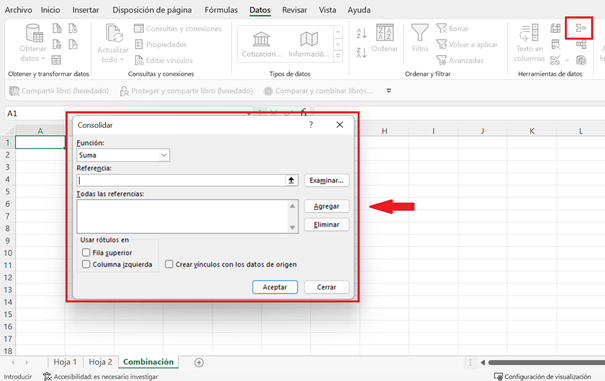This screenshot has height=381, width=605.
Task: Open Consultas y conexiones pane
Action: click(x=178, y=29)
